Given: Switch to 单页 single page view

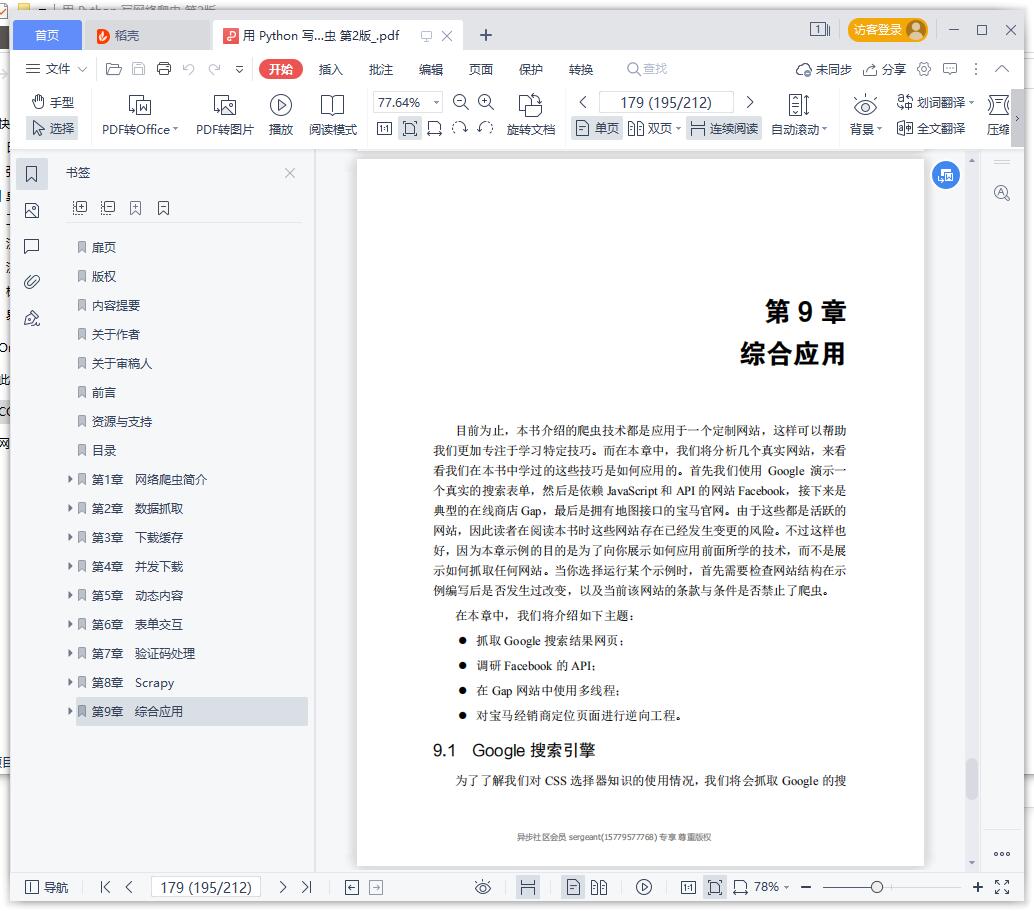Looking at the screenshot, I should click(x=597, y=129).
